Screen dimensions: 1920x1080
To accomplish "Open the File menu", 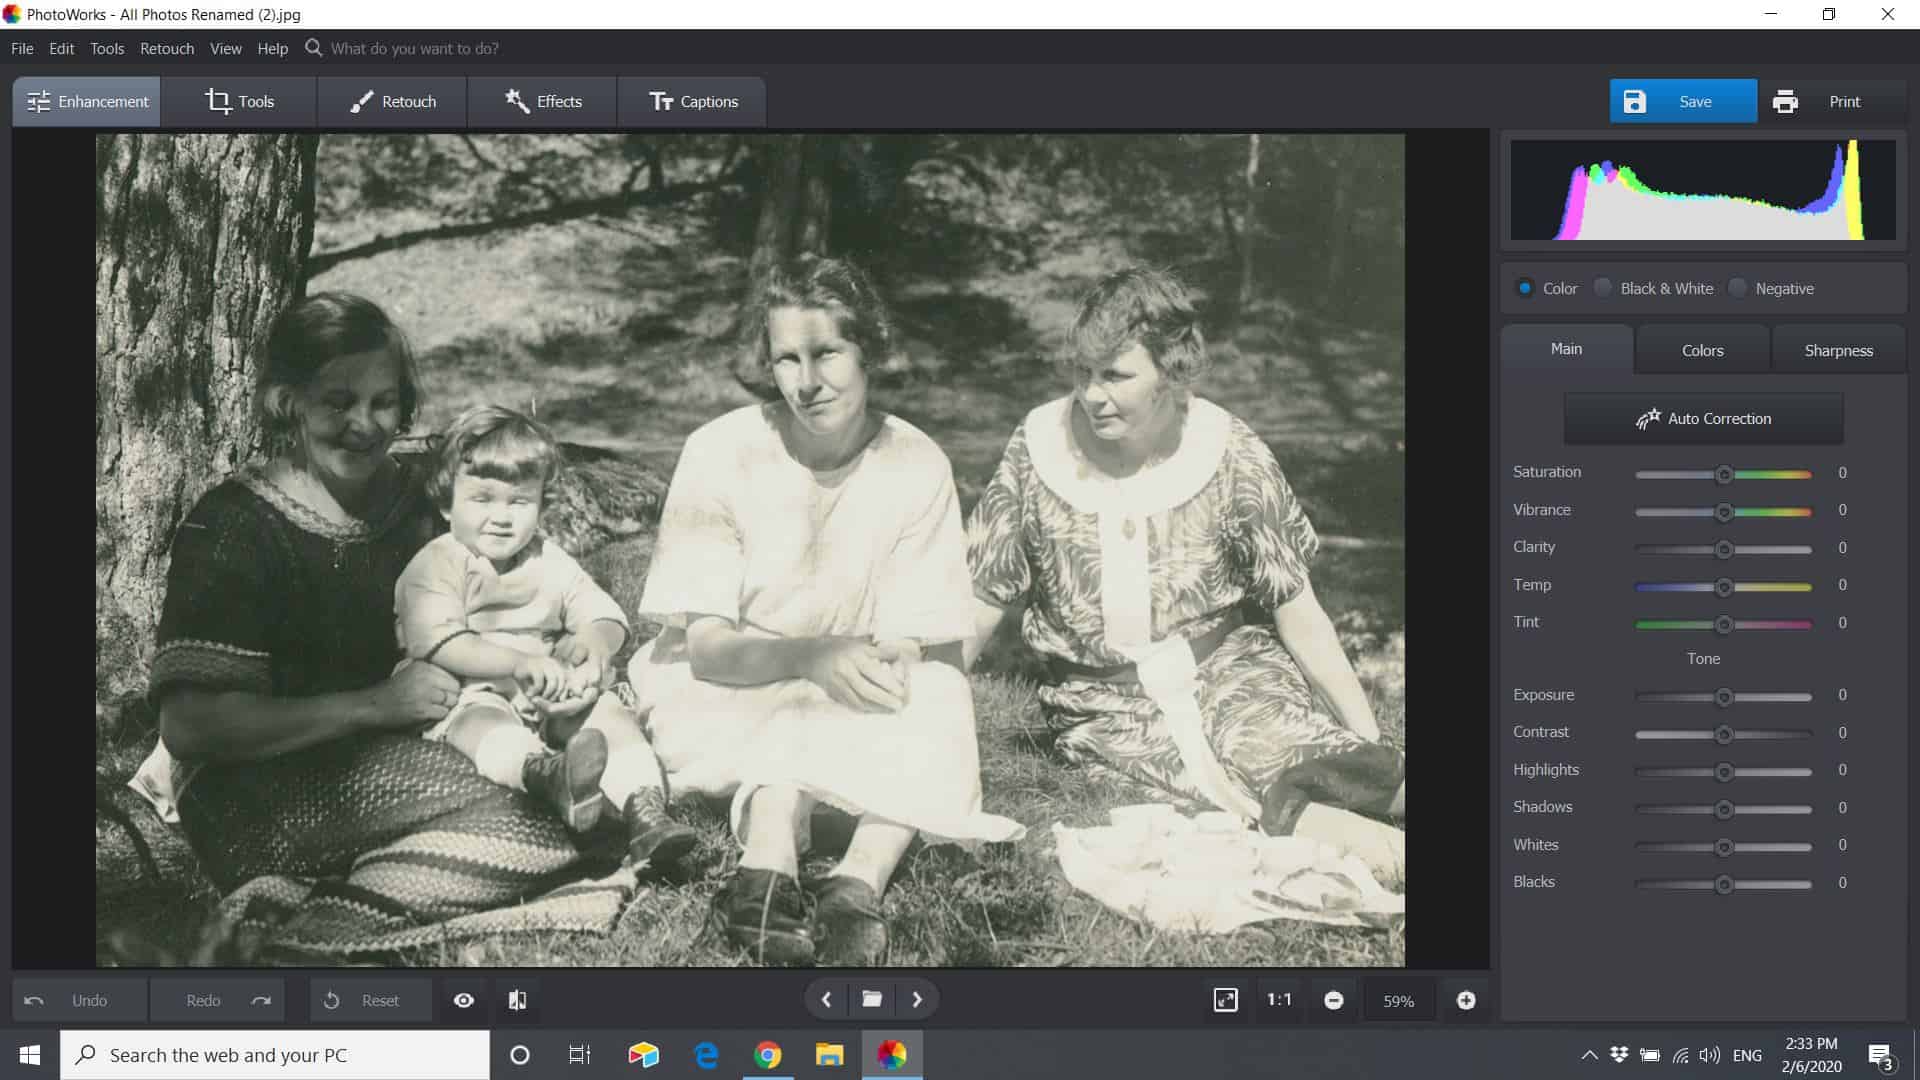I will point(21,48).
